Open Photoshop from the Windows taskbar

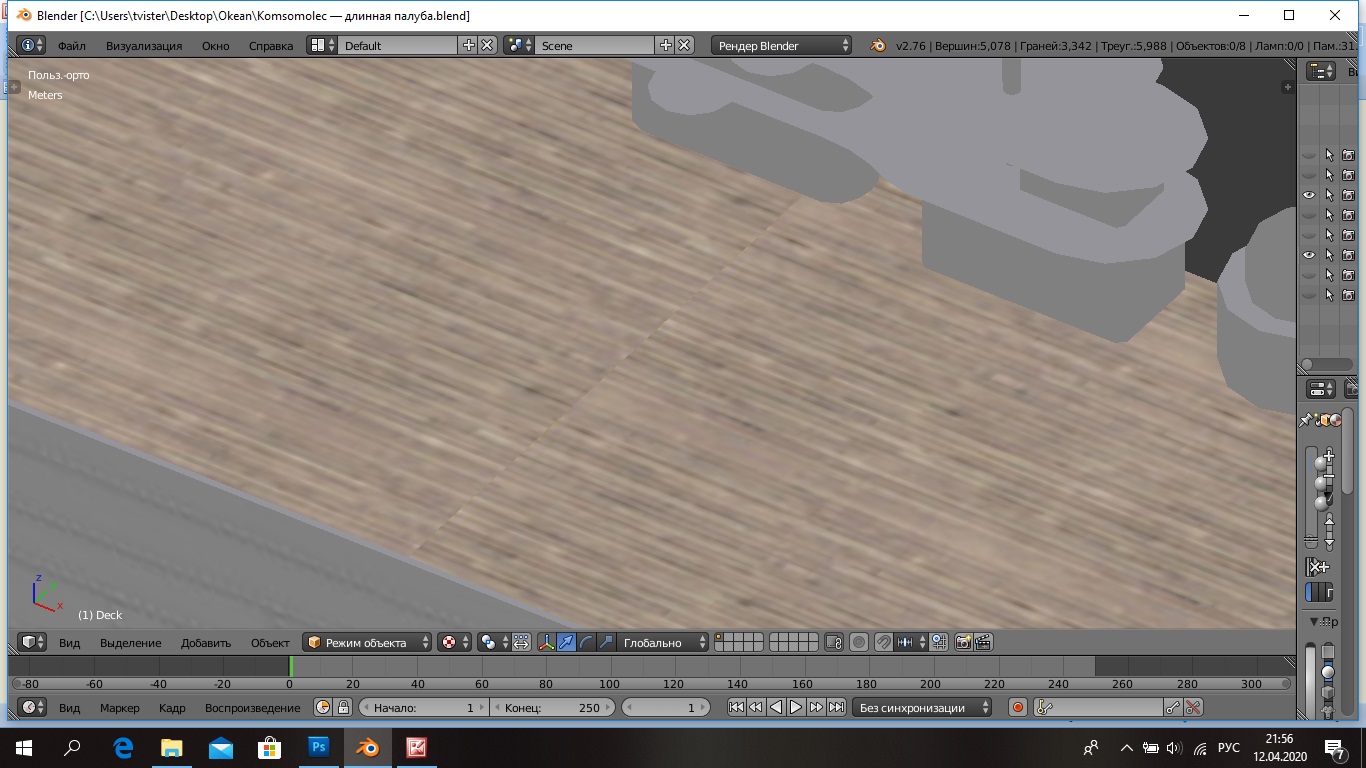[319, 747]
